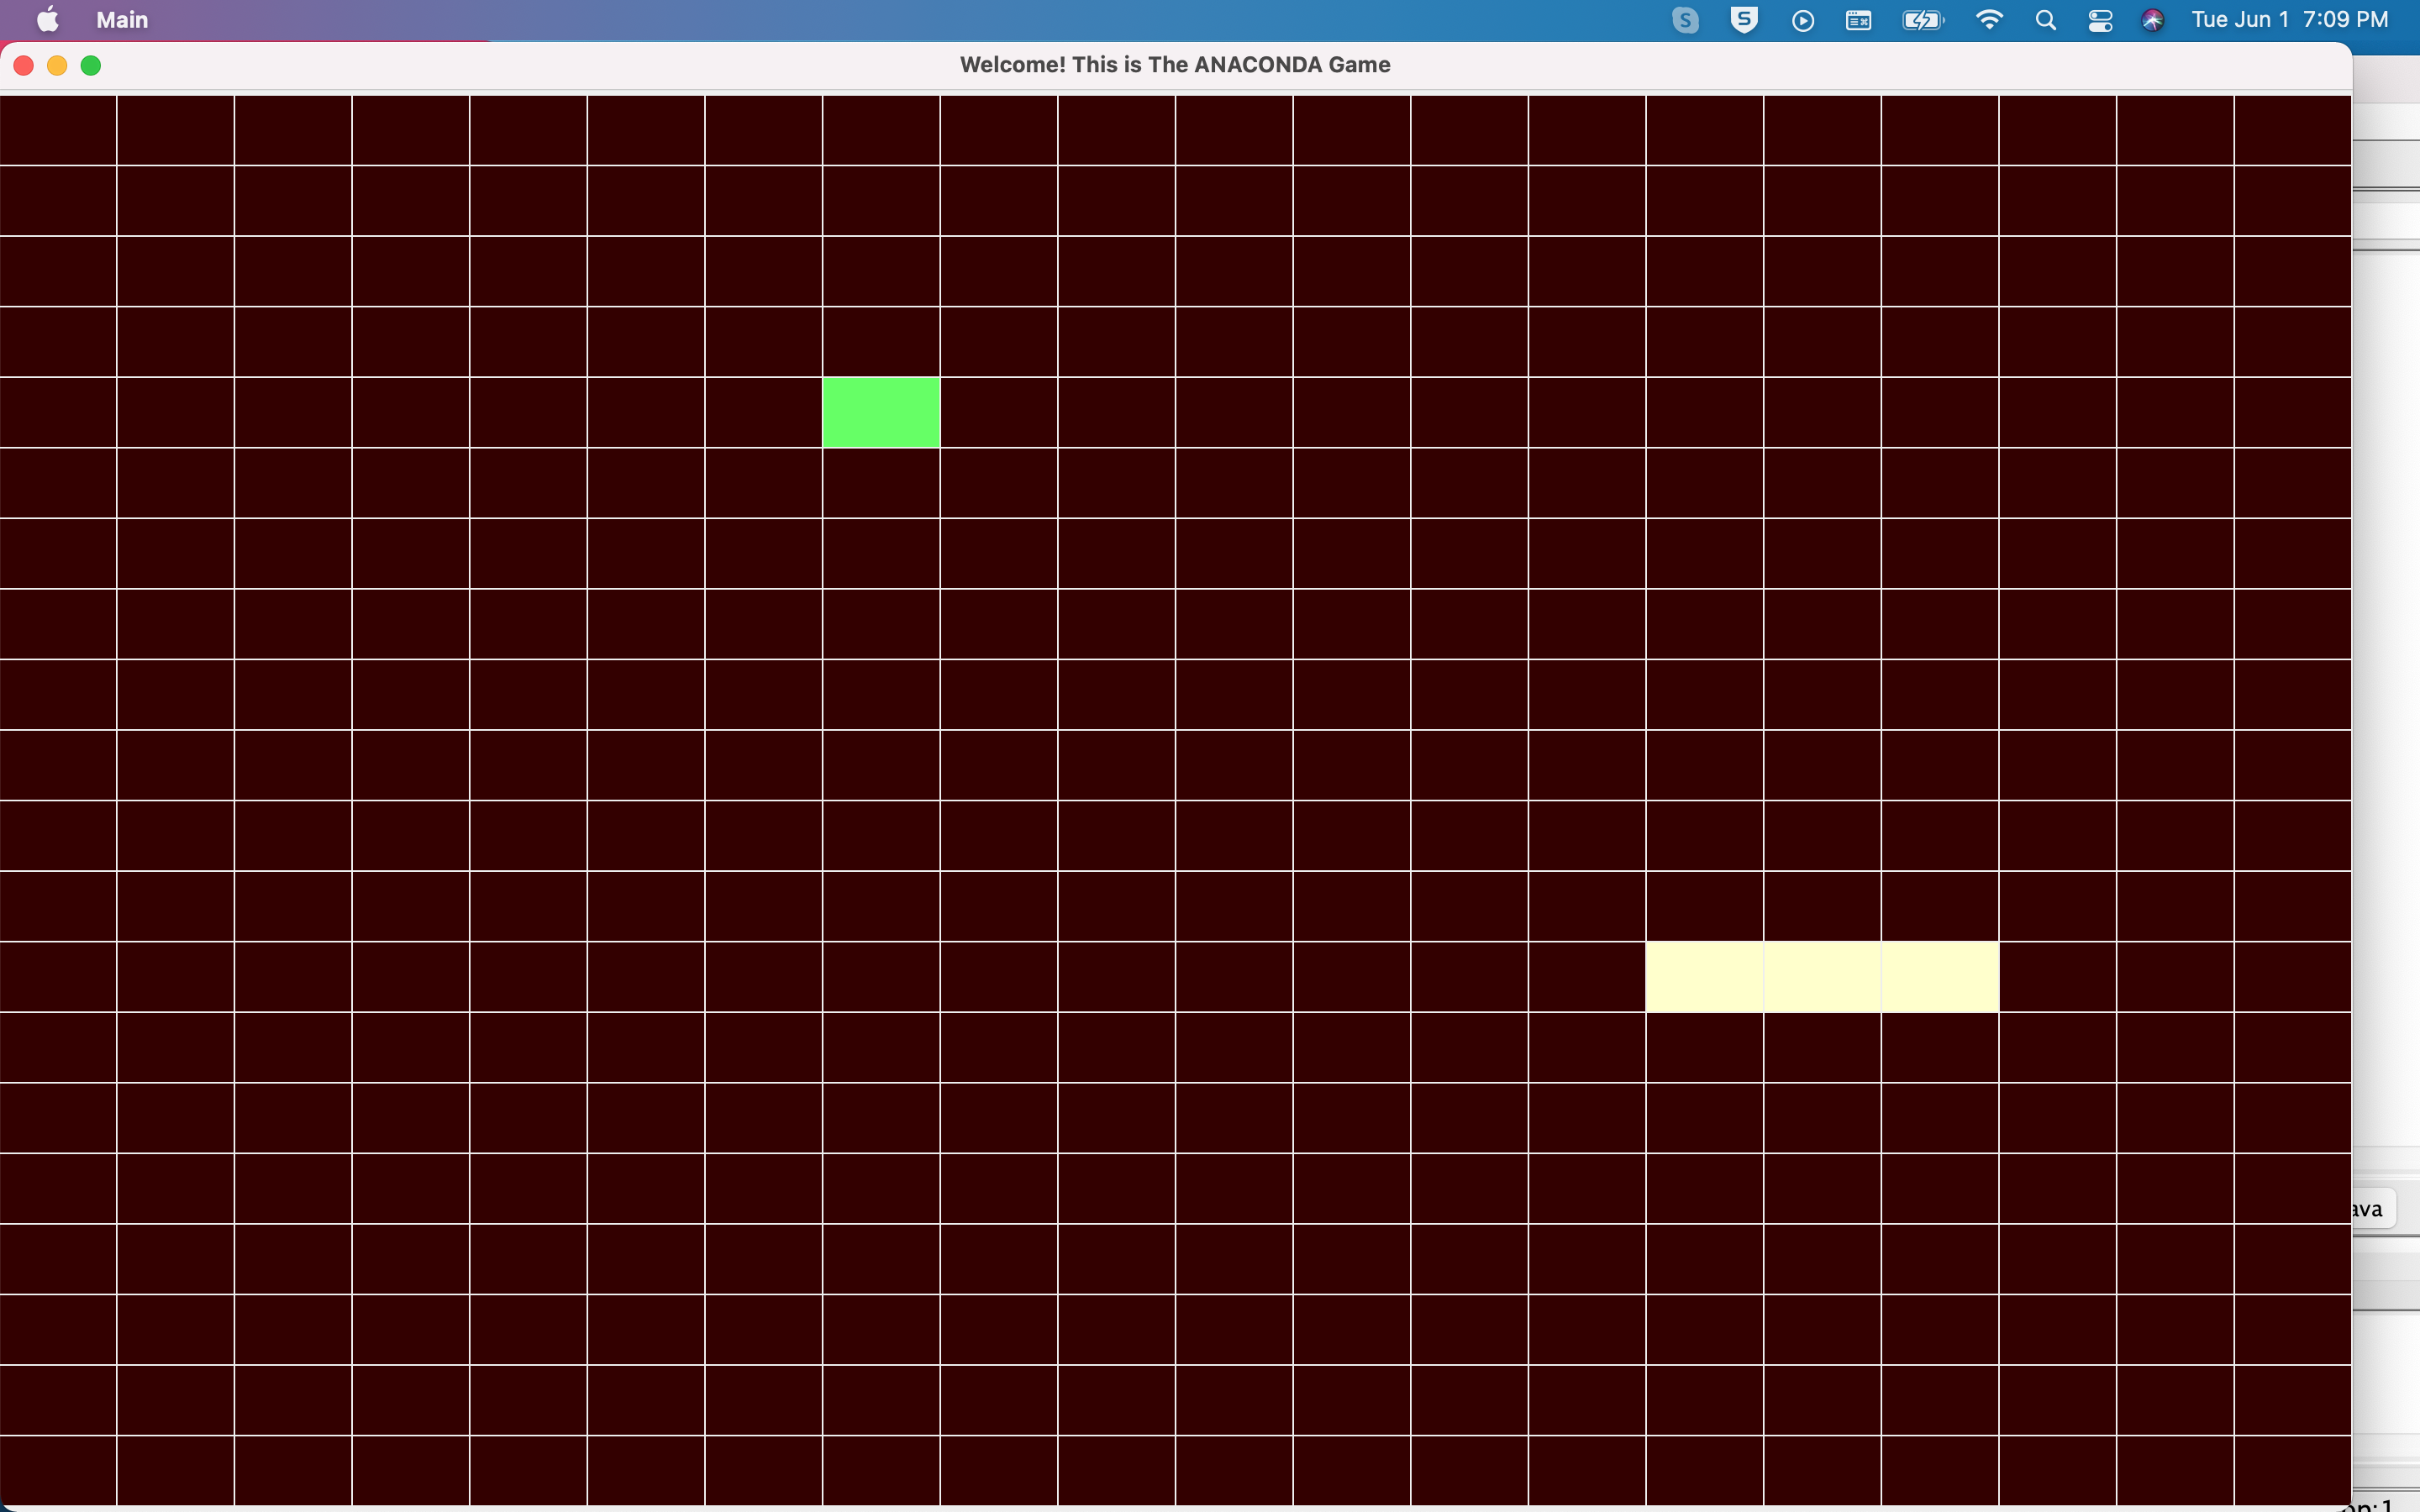The image size is (2420, 1512).
Task: Open the Apple menu
Action: (47, 20)
